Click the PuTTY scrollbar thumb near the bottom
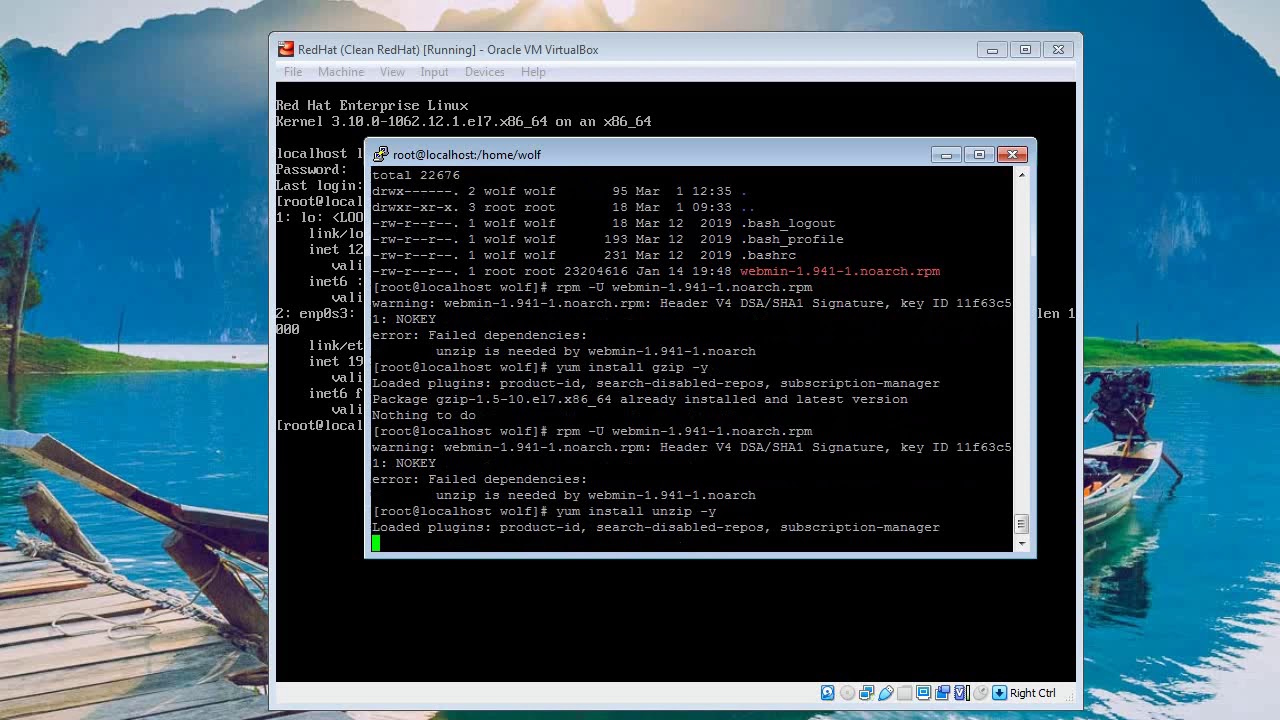Viewport: 1280px width, 720px height. click(x=1021, y=524)
